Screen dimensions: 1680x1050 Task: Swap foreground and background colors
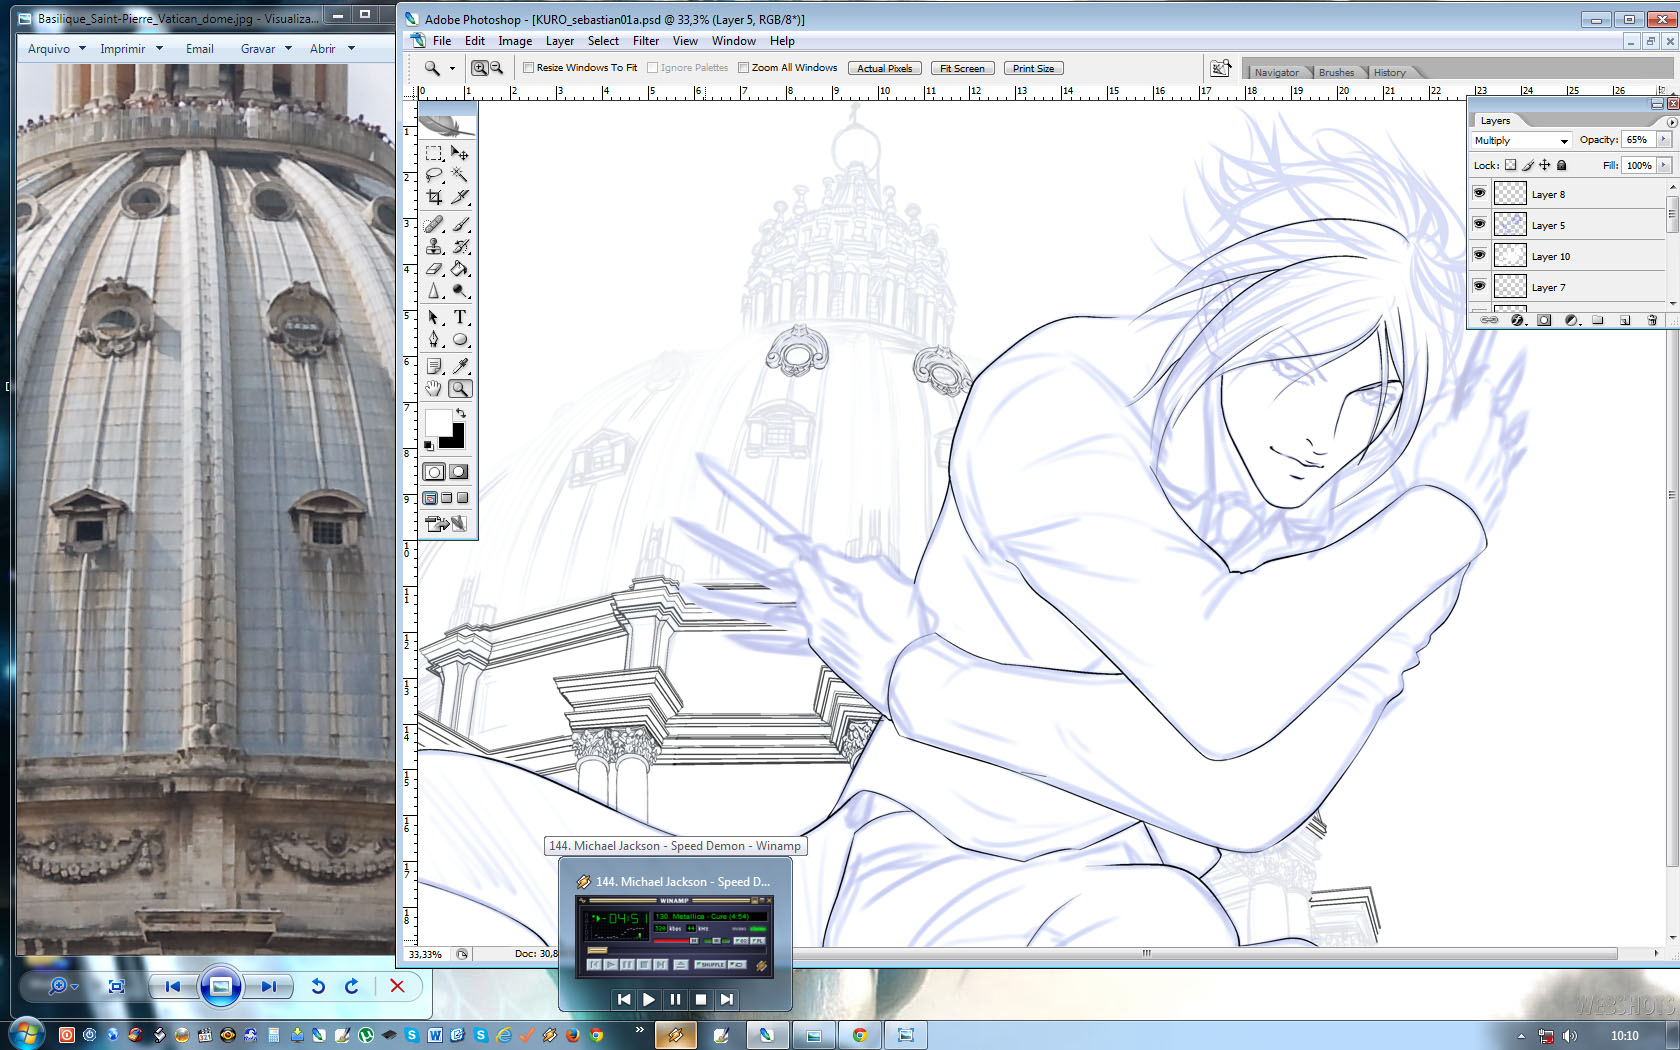(461, 412)
